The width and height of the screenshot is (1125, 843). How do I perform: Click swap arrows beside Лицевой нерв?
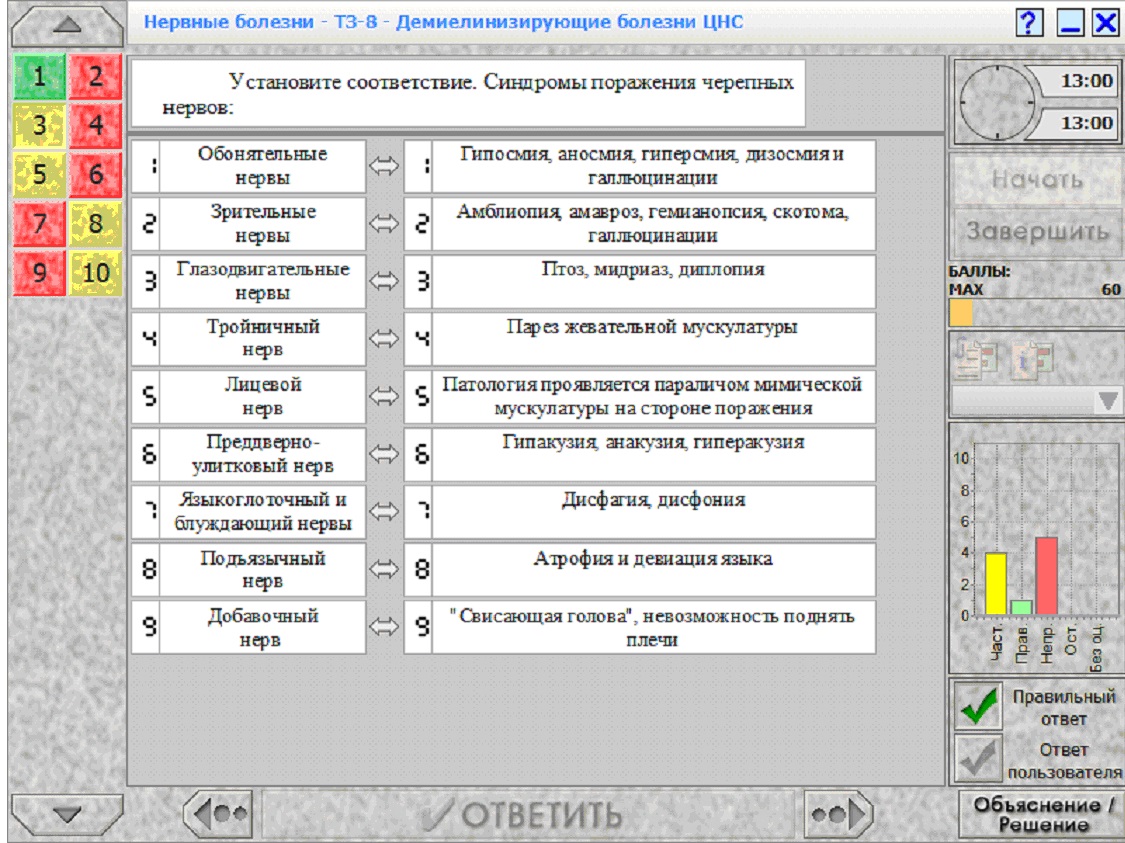(x=384, y=396)
